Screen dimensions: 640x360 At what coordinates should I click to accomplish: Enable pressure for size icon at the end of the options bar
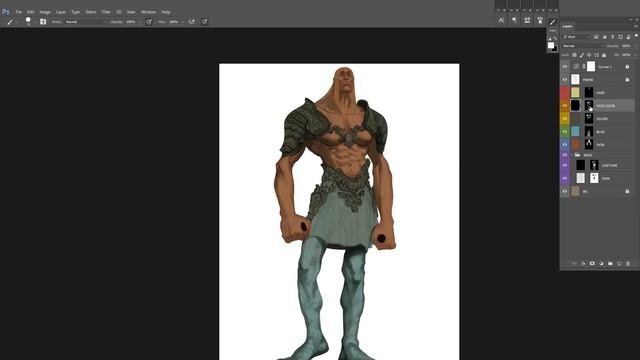point(204,22)
